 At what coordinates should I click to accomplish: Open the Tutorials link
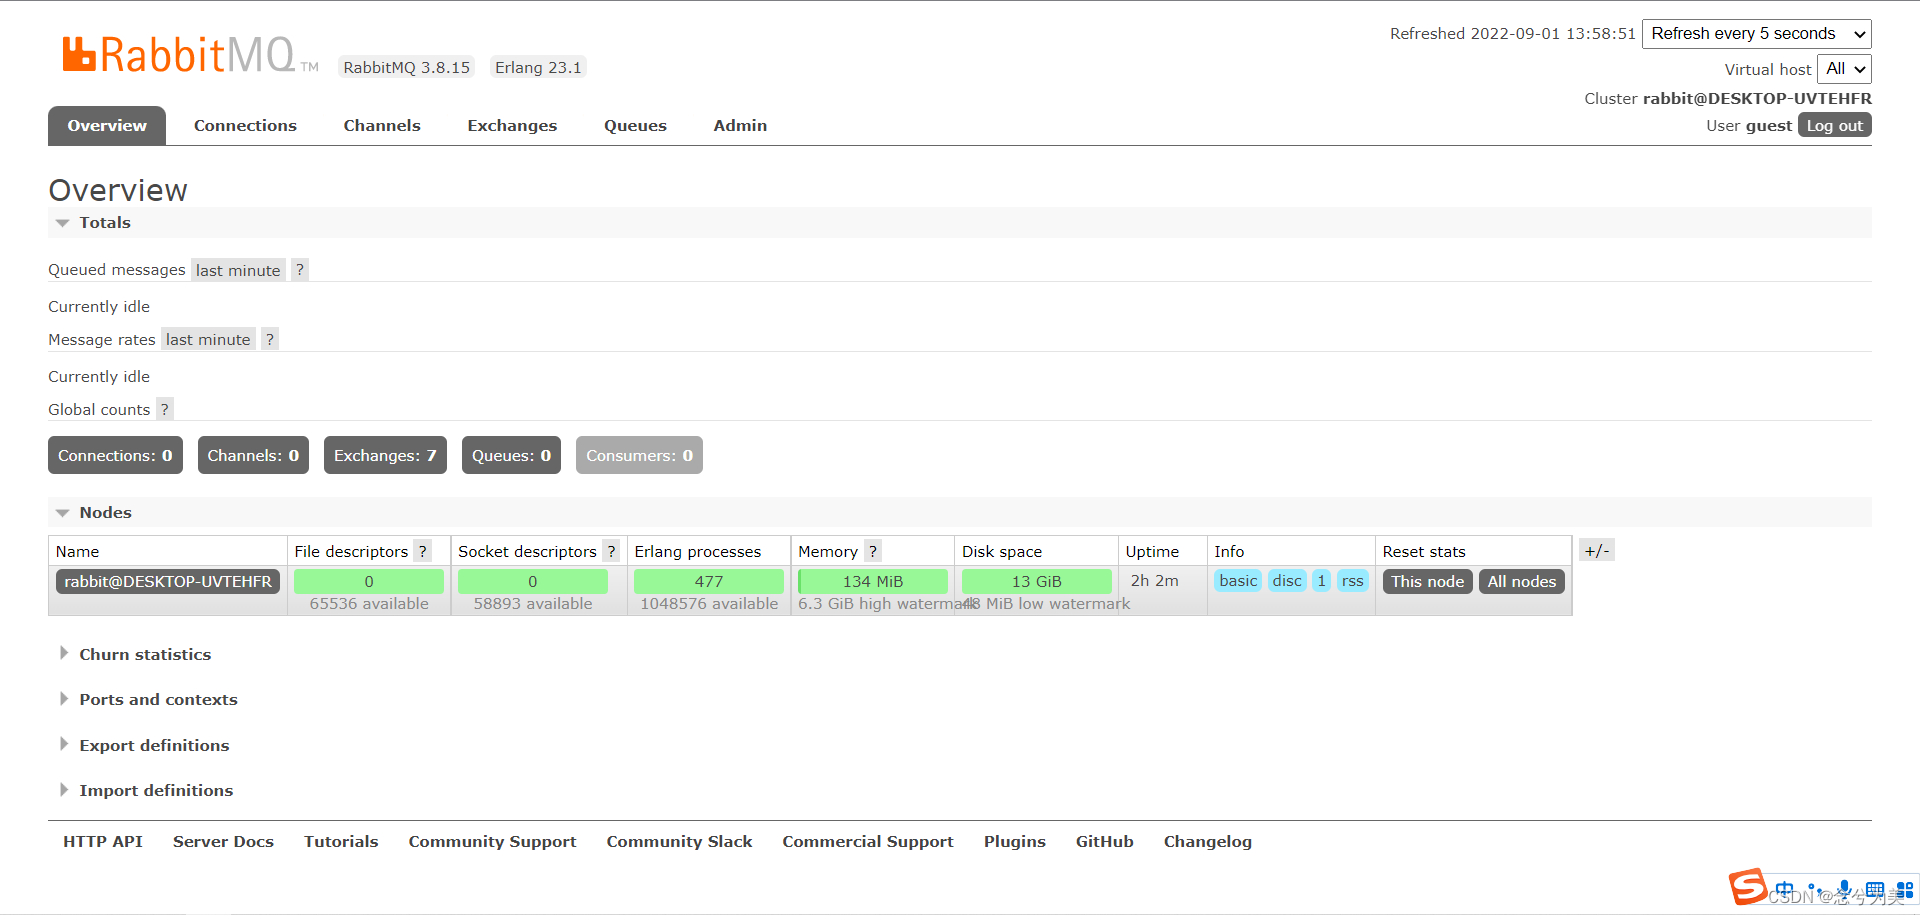pyautogui.click(x=341, y=841)
